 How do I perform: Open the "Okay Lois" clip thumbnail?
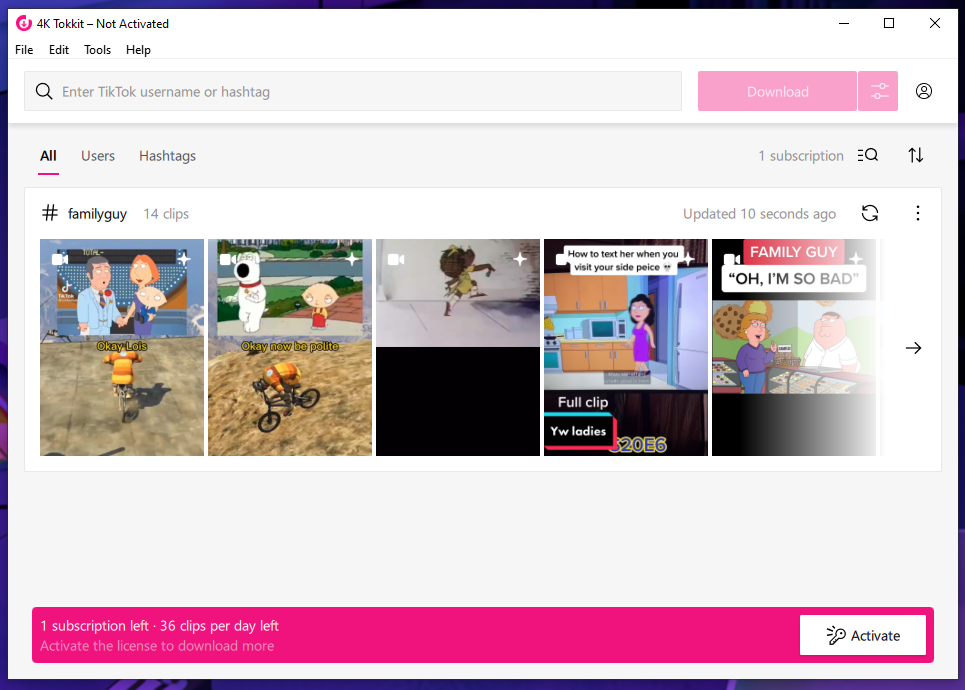tap(122, 347)
